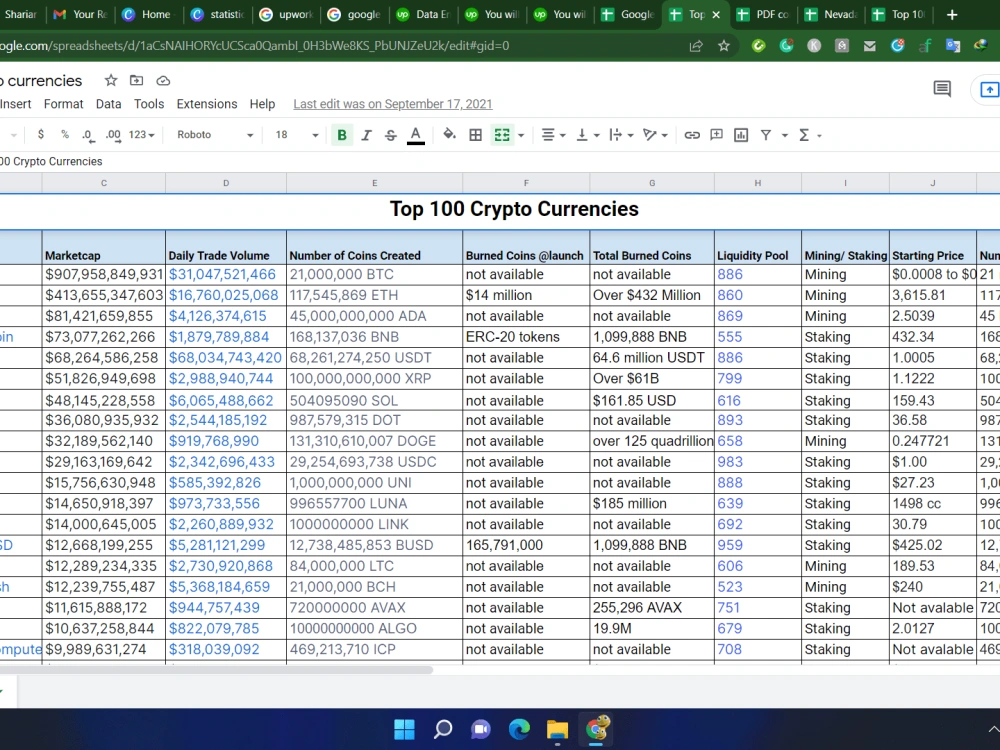Toggle strikethrough formatting
The image size is (1000, 750).
391,135
